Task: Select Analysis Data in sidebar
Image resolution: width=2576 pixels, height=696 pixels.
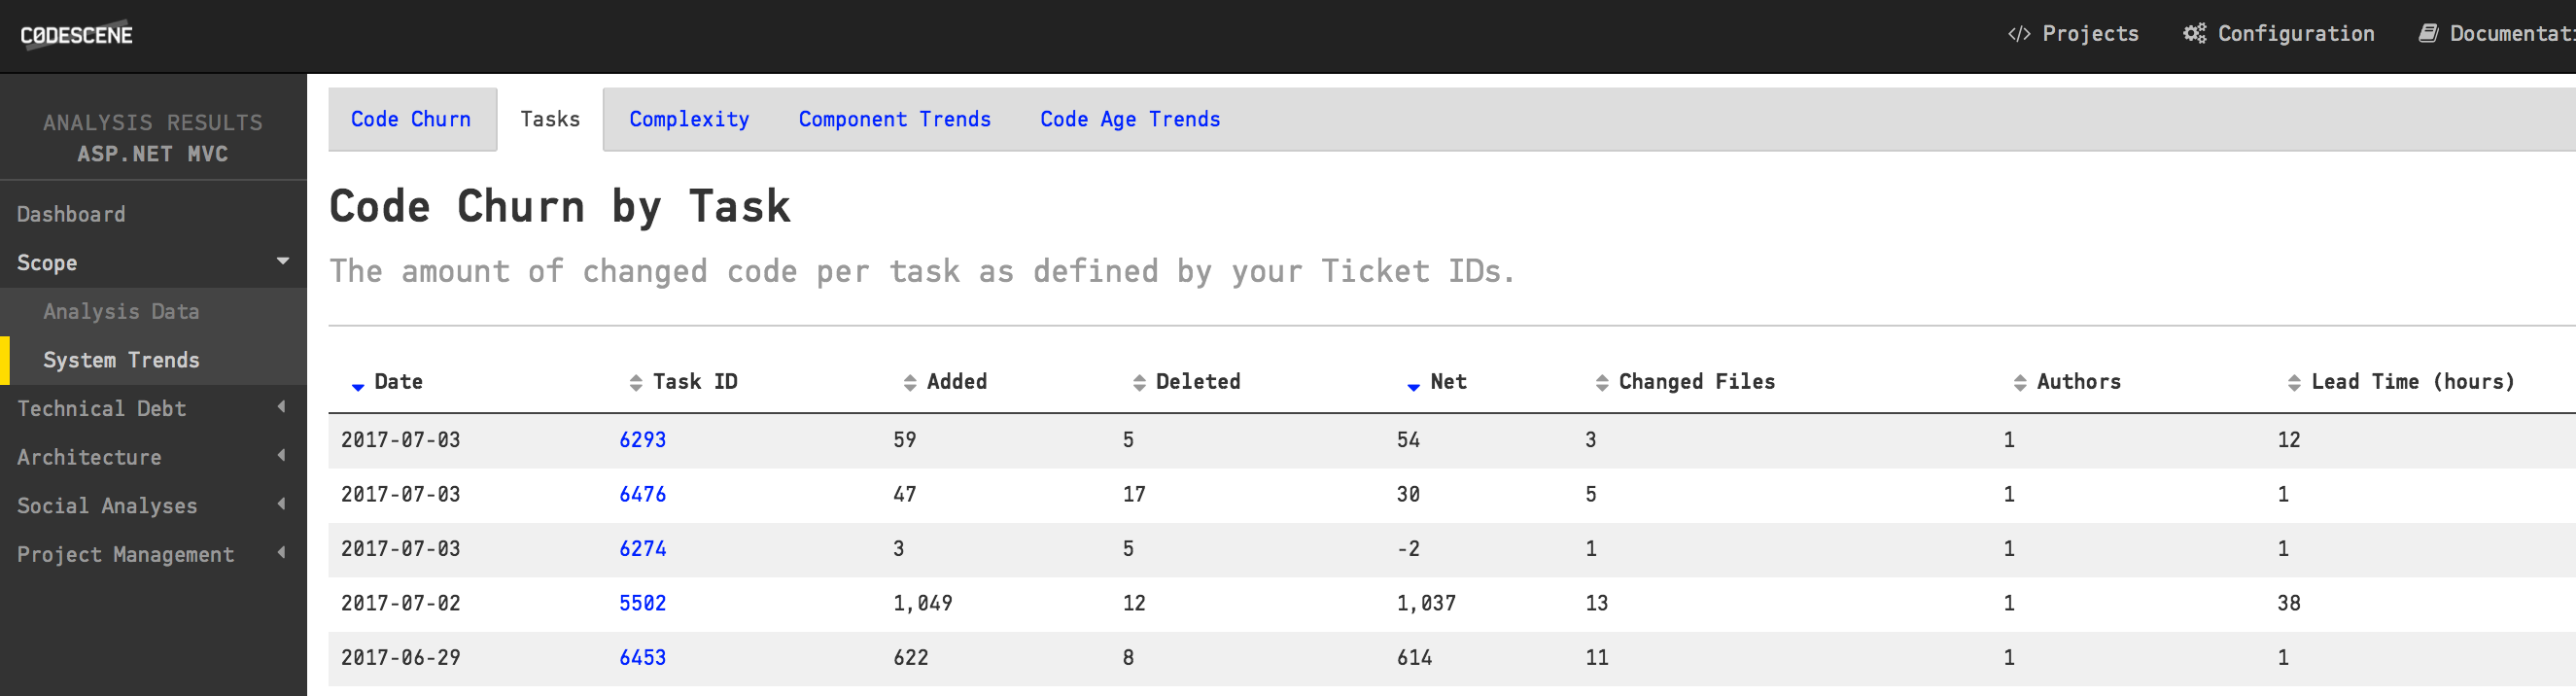Action: click(121, 311)
